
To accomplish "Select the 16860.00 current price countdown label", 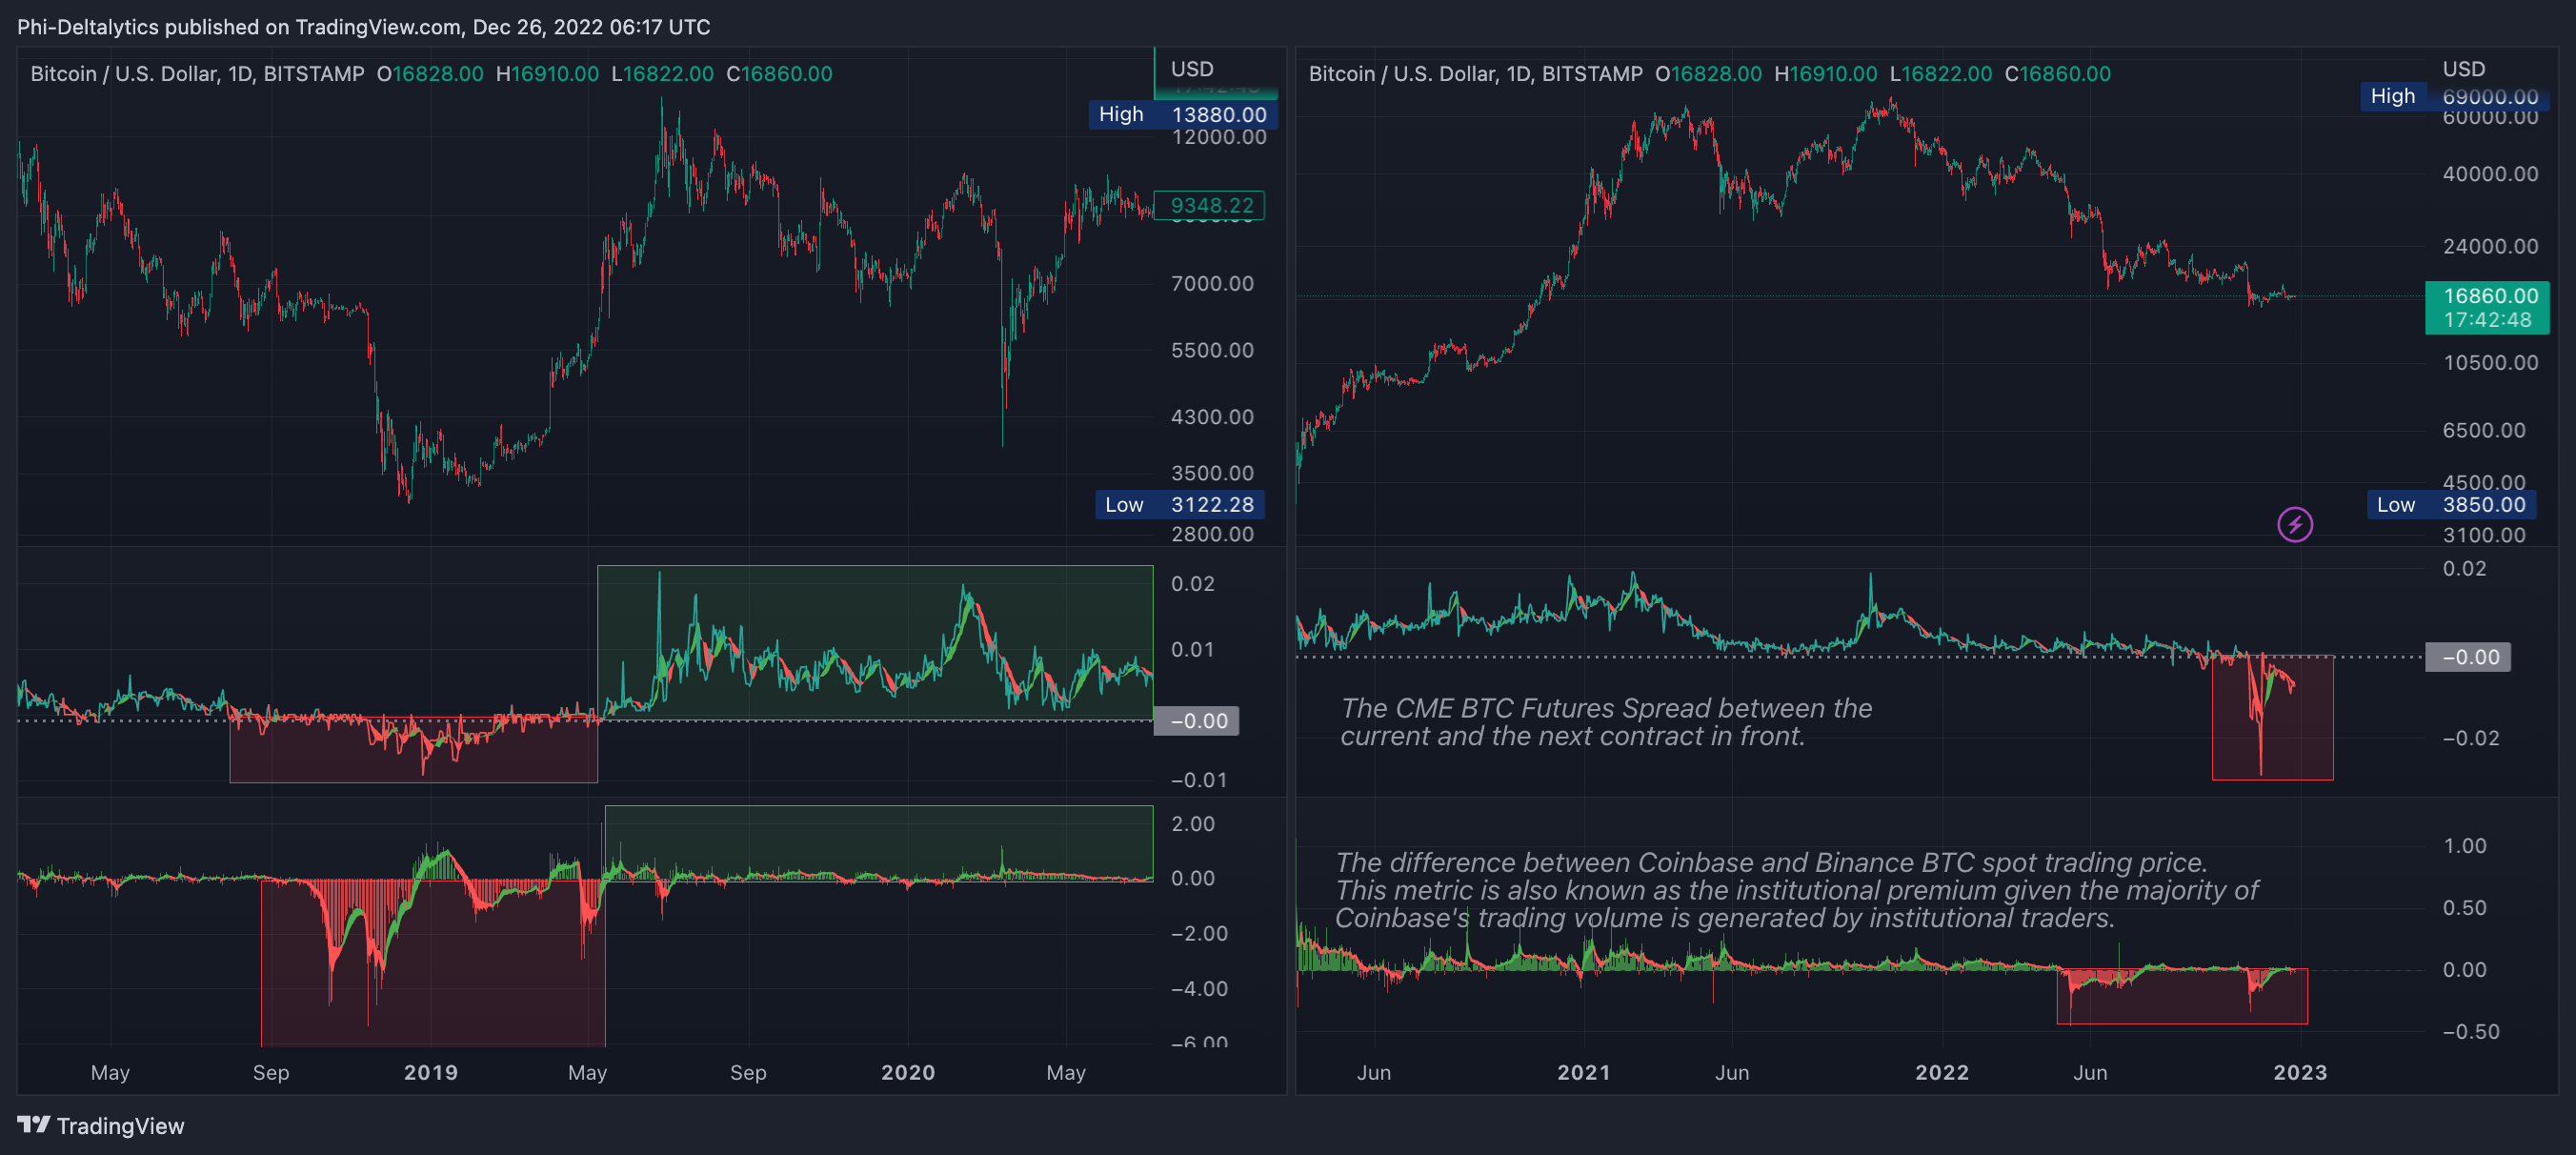I will click(x=2486, y=307).
